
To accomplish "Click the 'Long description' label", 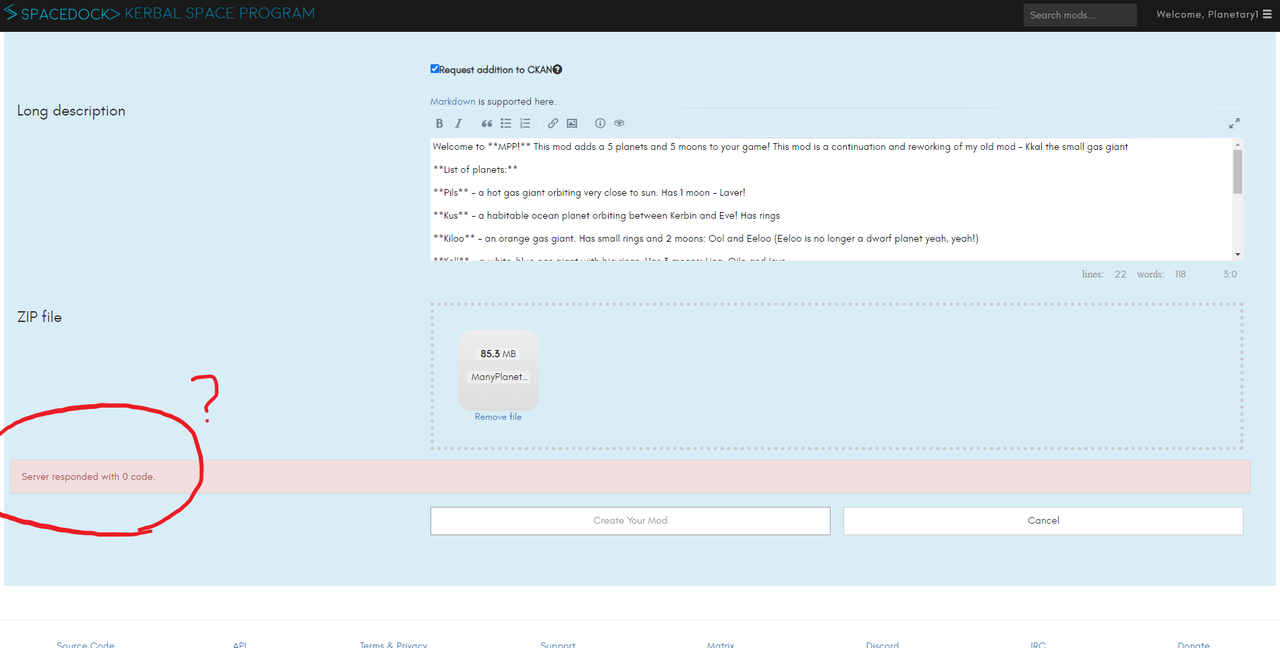I will point(71,111).
